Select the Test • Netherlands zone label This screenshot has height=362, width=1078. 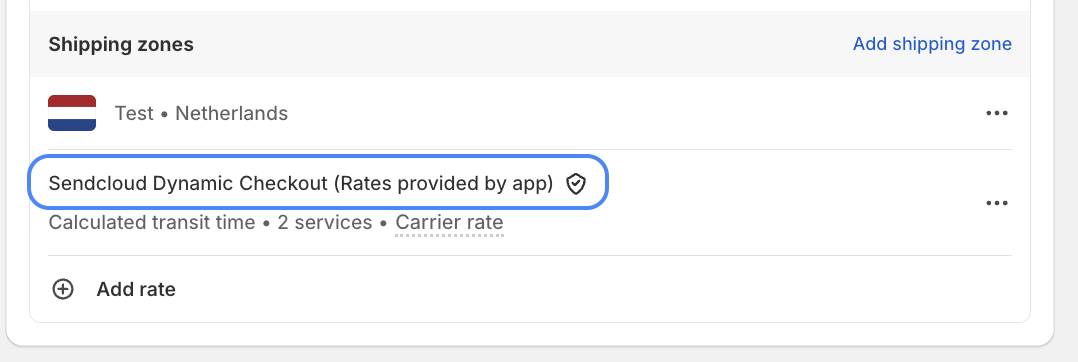tap(201, 113)
